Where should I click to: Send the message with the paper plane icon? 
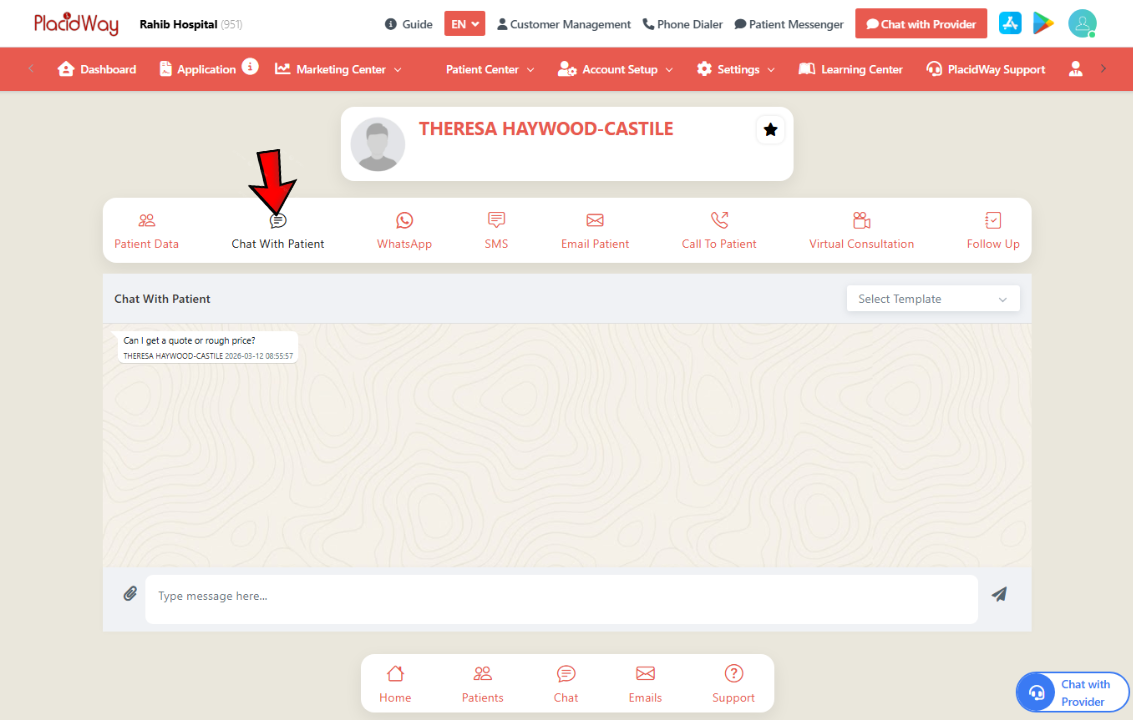point(998,593)
